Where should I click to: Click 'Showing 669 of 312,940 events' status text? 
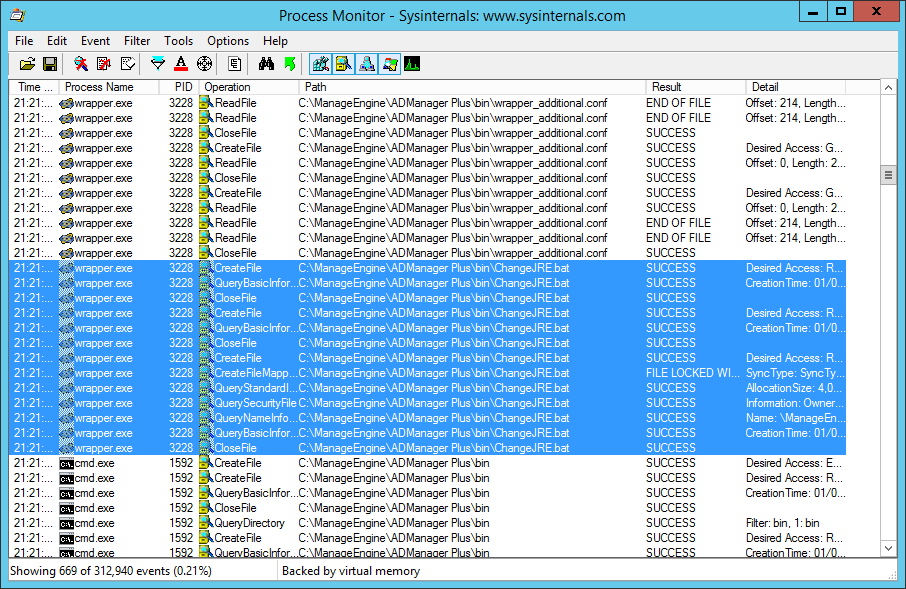point(111,571)
